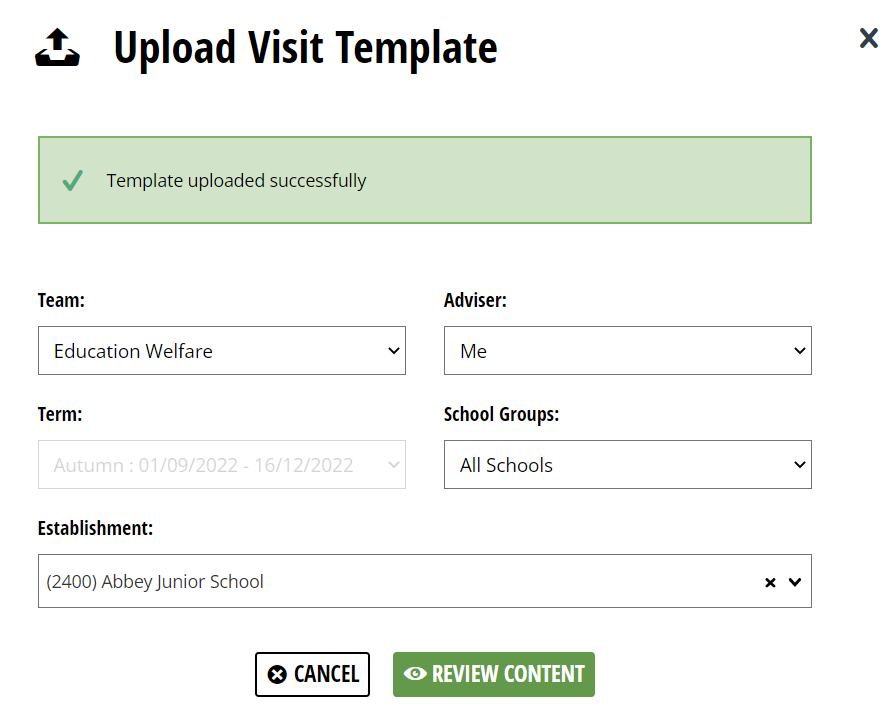Screen dimensions: 890x715
Task: Click the Template uploaded successfully banner
Action: (x=425, y=180)
